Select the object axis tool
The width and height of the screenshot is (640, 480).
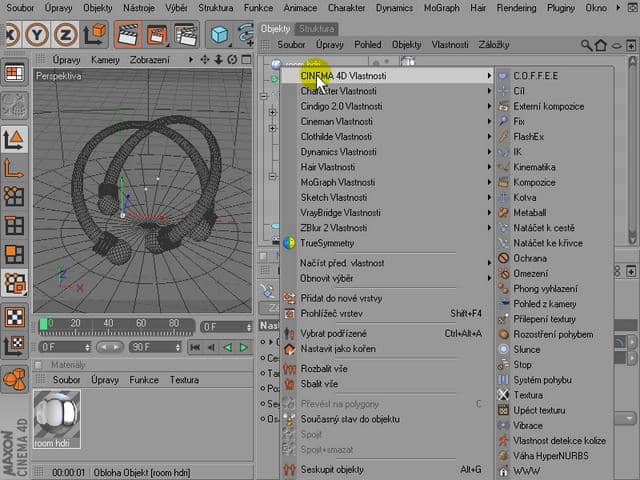pyautogui.click(x=14, y=168)
